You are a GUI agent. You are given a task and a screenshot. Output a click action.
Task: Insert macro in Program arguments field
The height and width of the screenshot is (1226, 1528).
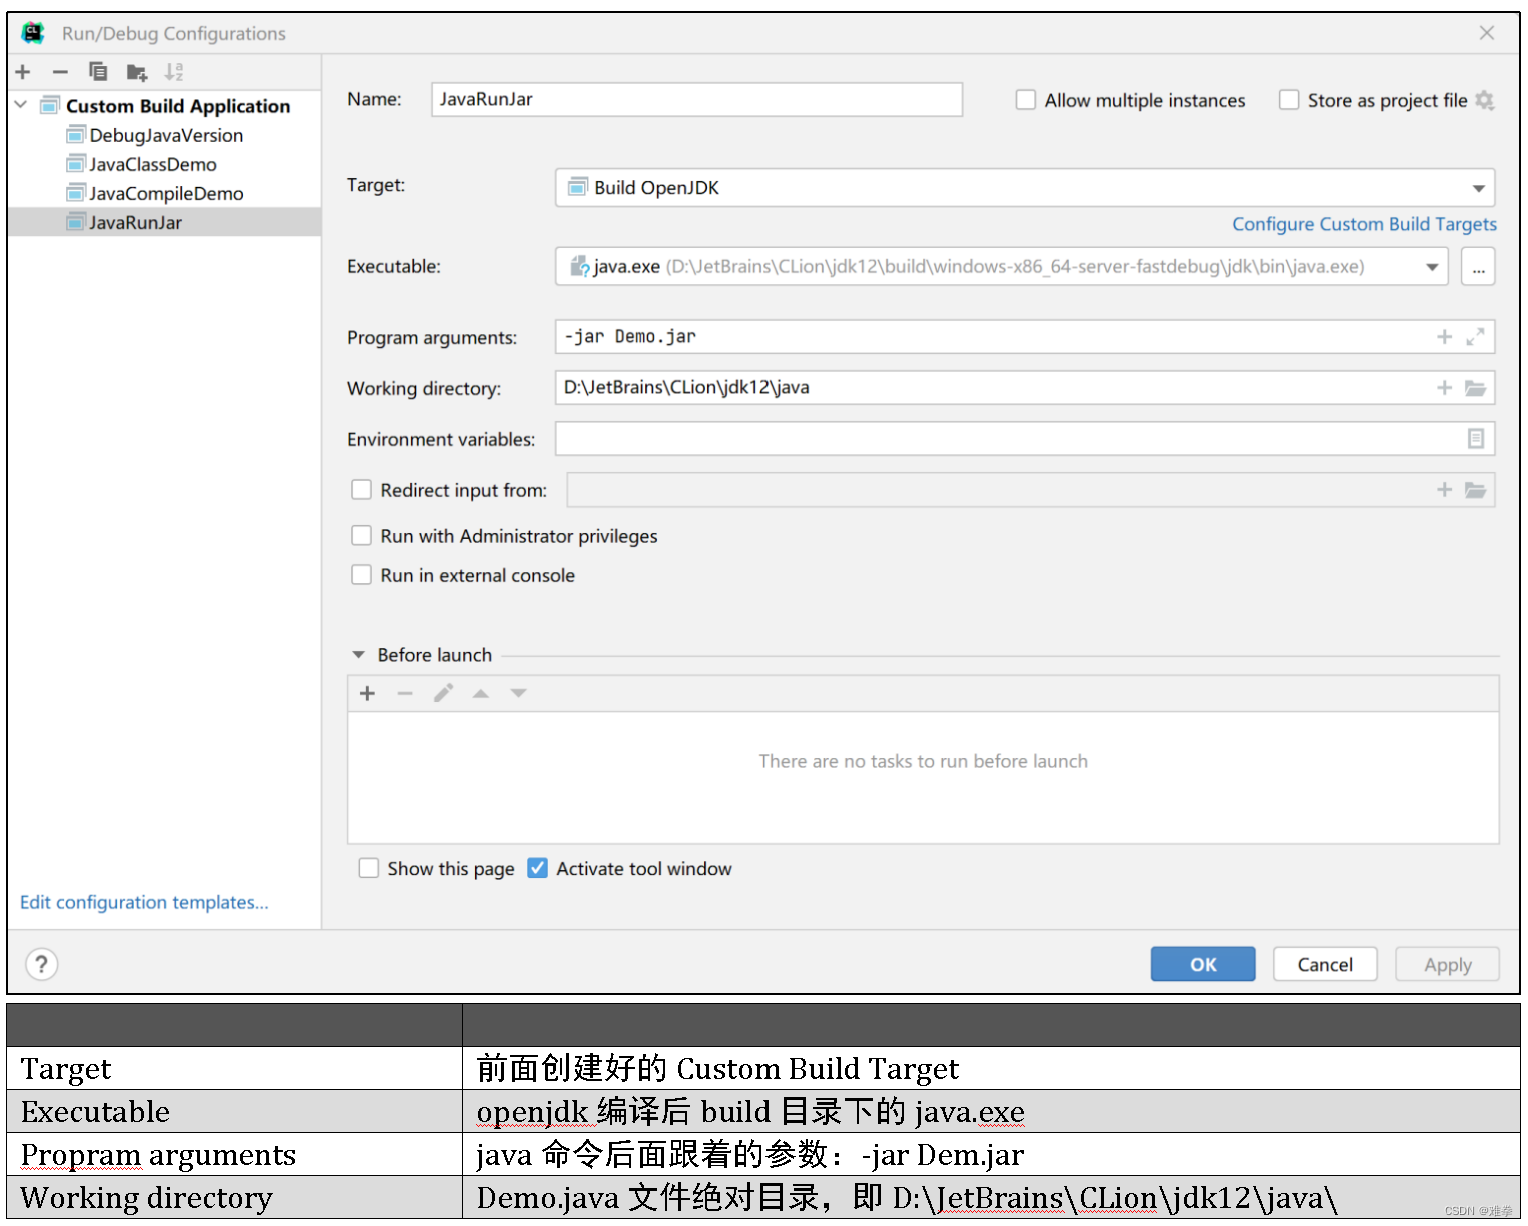coord(1444,337)
